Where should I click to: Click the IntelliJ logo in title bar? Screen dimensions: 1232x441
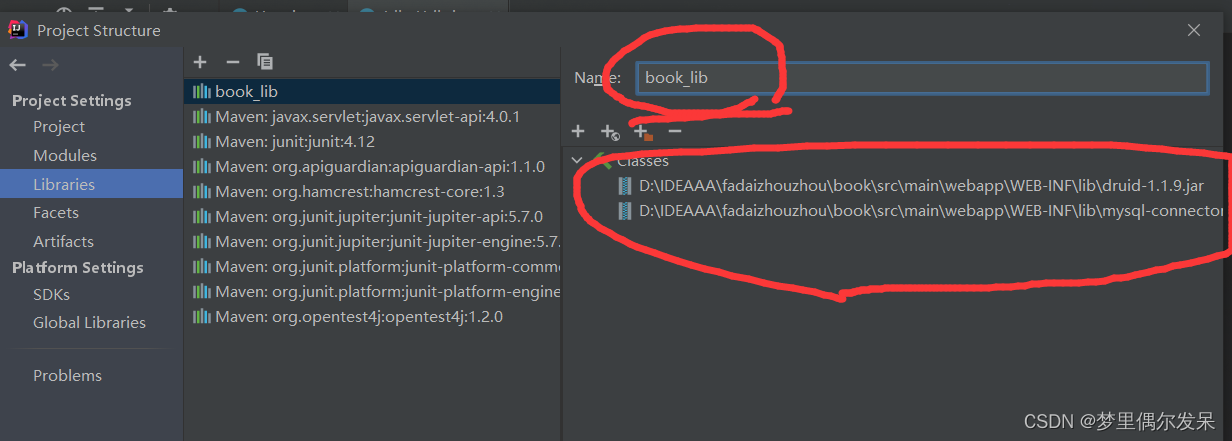point(18,30)
